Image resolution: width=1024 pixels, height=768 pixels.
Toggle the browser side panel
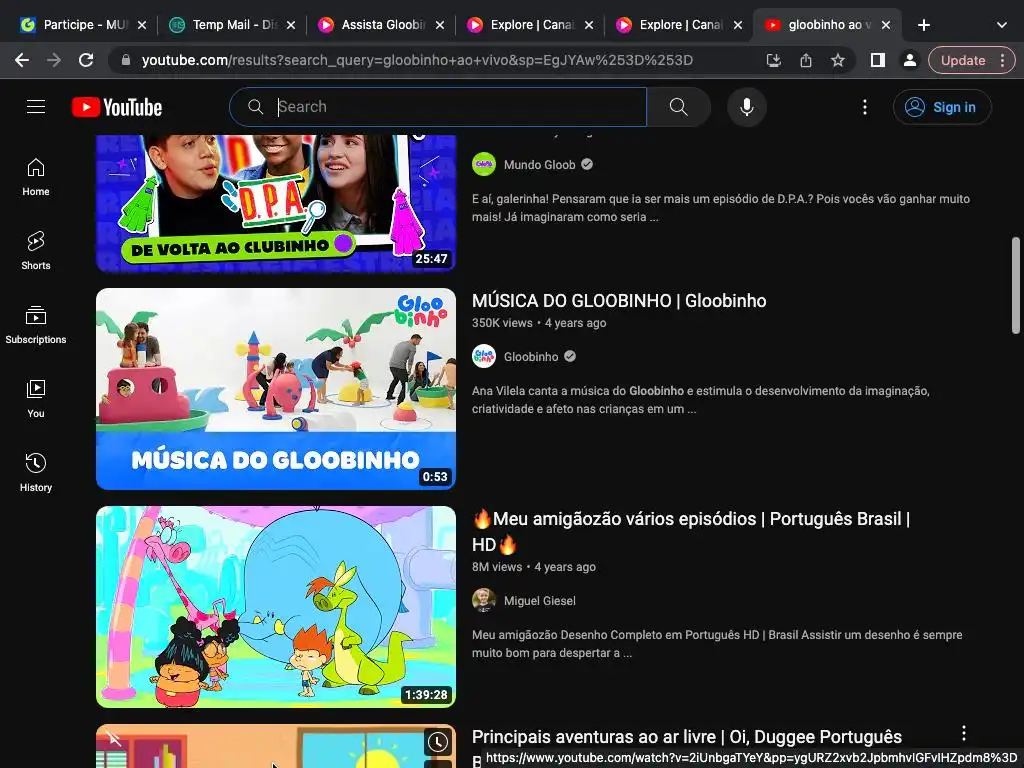pyautogui.click(x=878, y=60)
